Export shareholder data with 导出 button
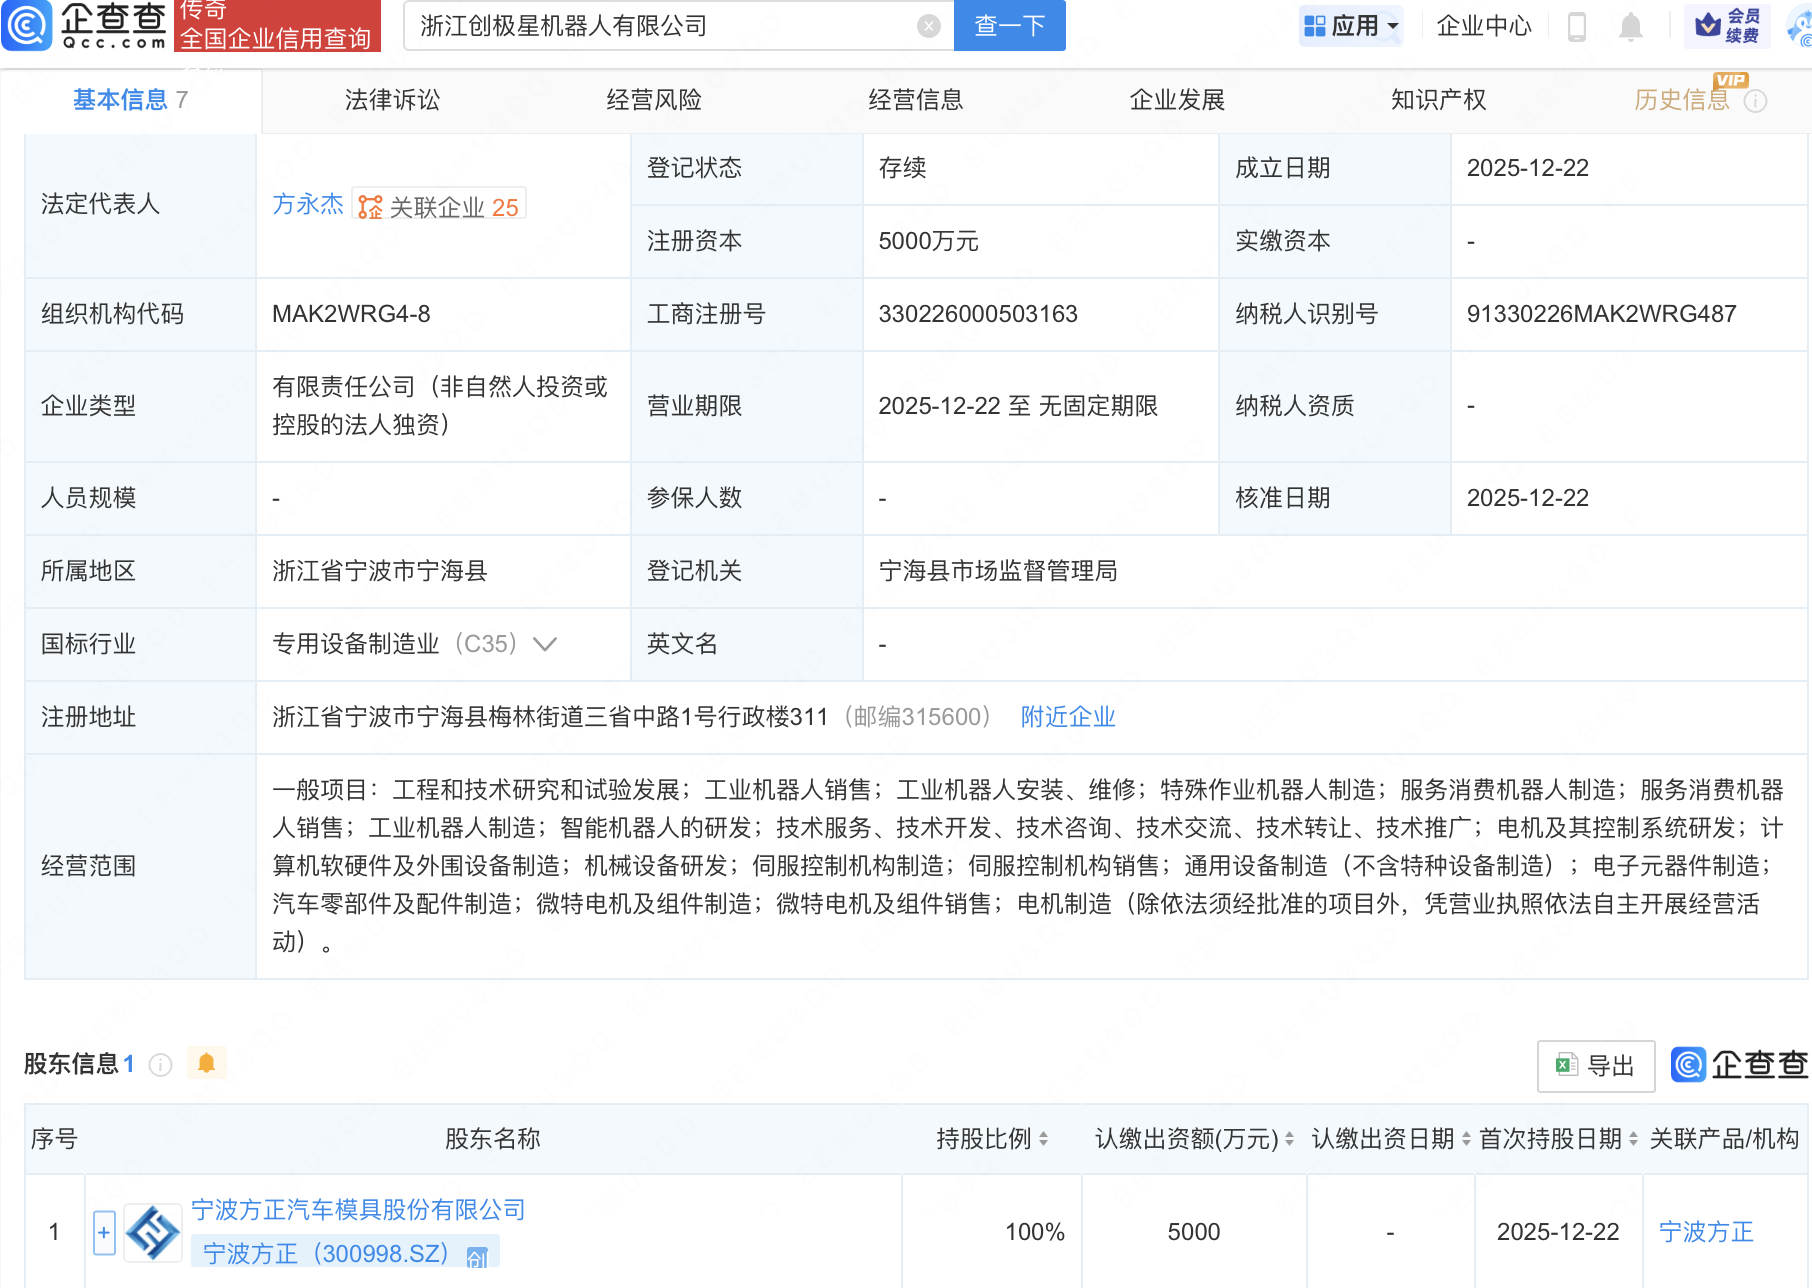 (1595, 1066)
